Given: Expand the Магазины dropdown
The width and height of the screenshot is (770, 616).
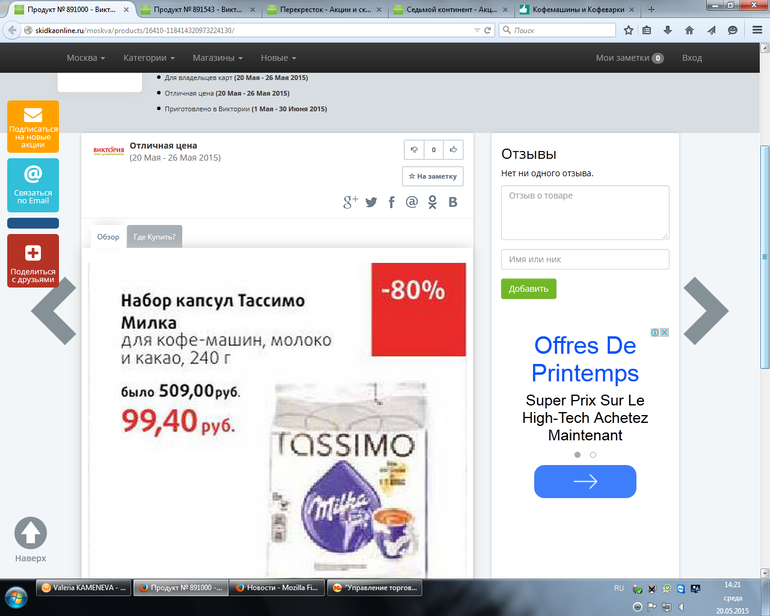Looking at the screenshot, I should (x=220, y=58).
